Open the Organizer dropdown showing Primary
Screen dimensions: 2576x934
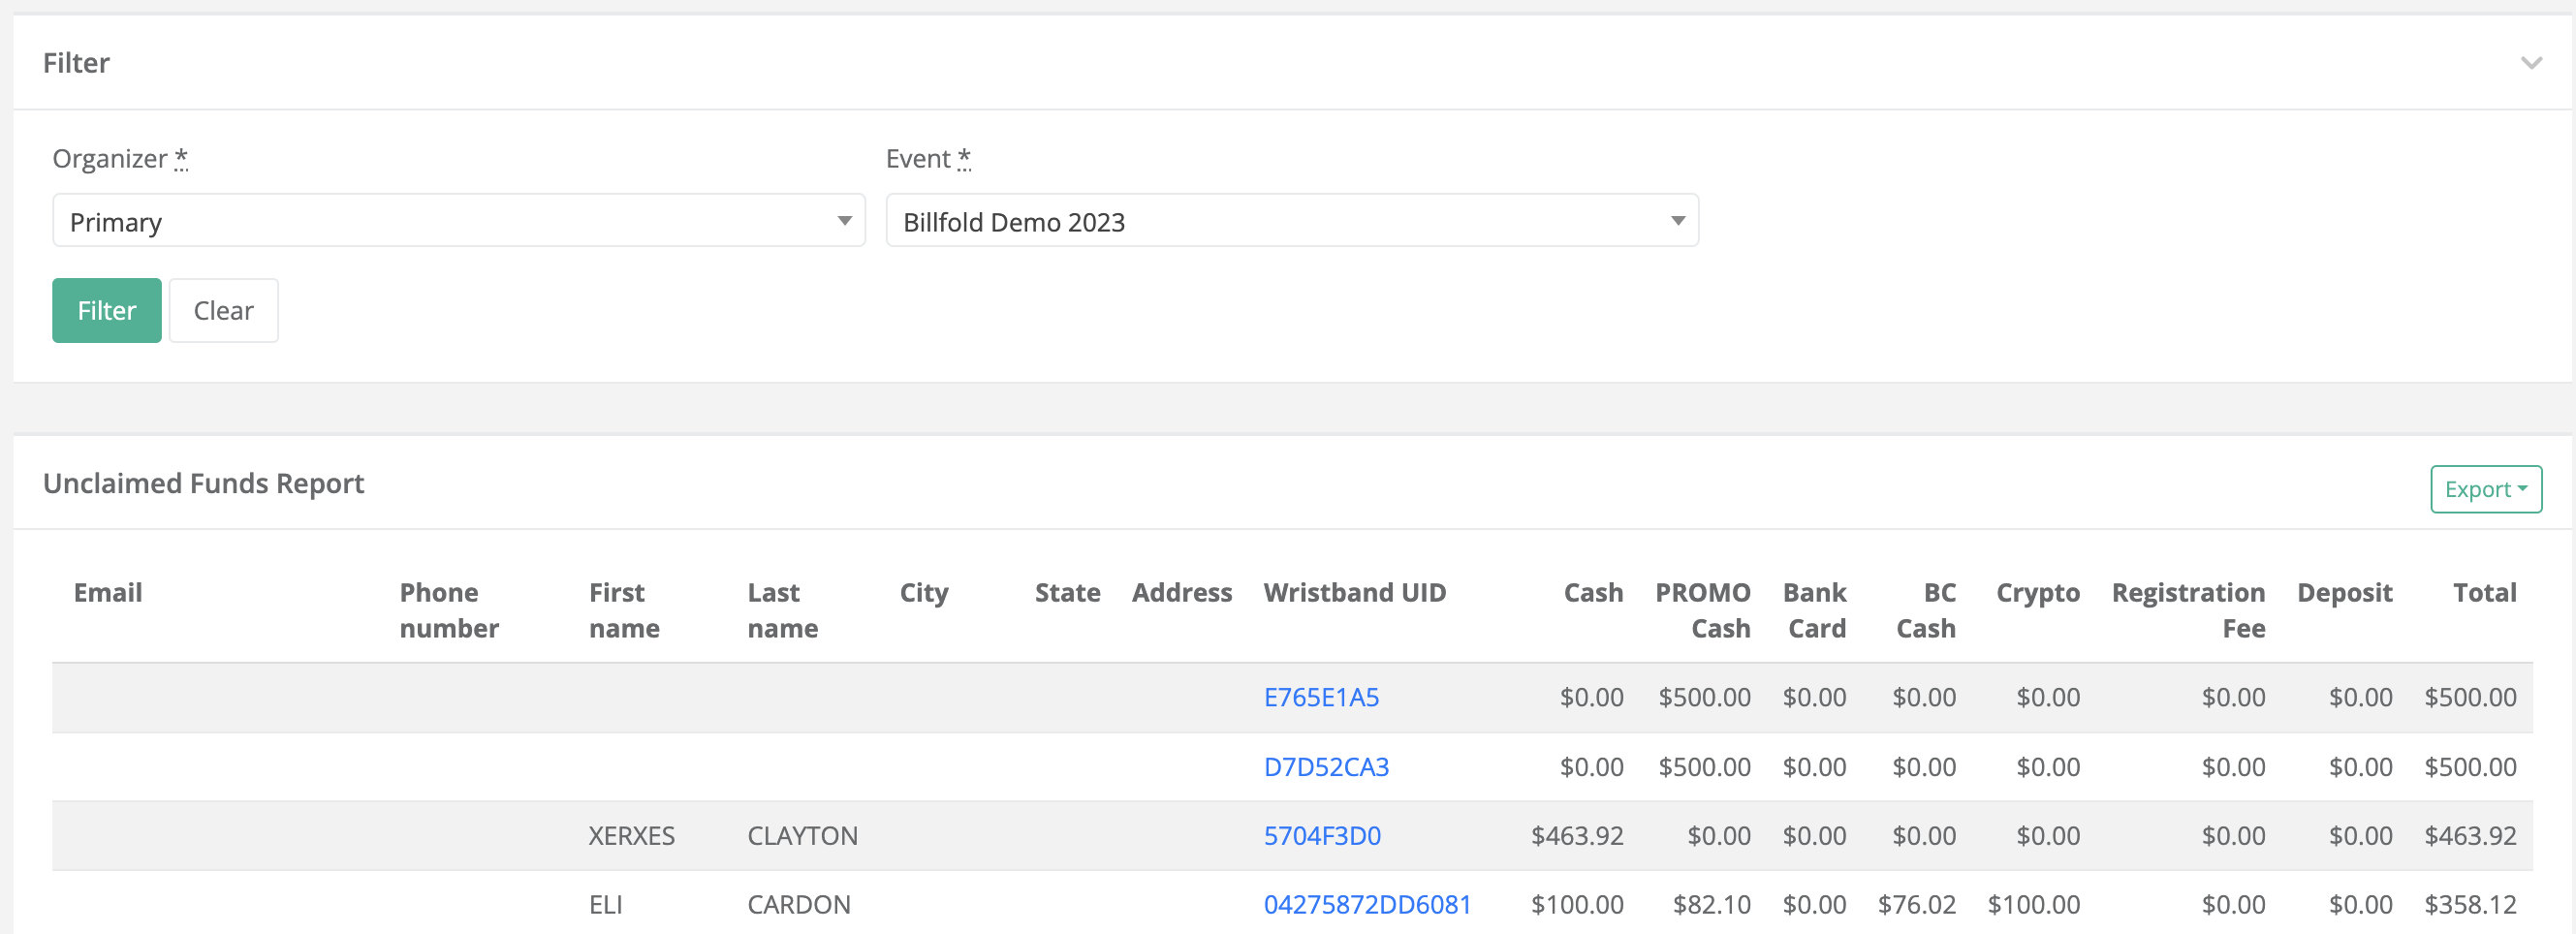[x=459, y=221]
